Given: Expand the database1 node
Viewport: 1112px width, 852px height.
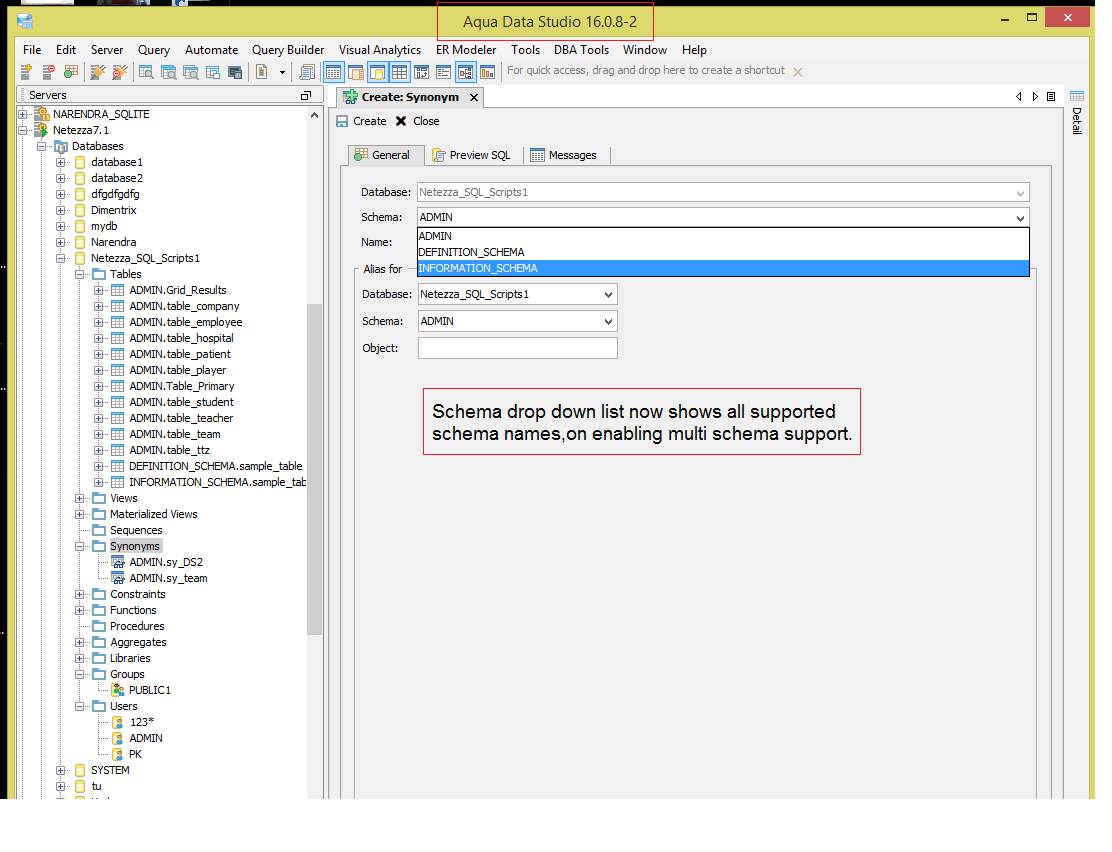Looking at the screenshot, I should (x=61, y=162).
